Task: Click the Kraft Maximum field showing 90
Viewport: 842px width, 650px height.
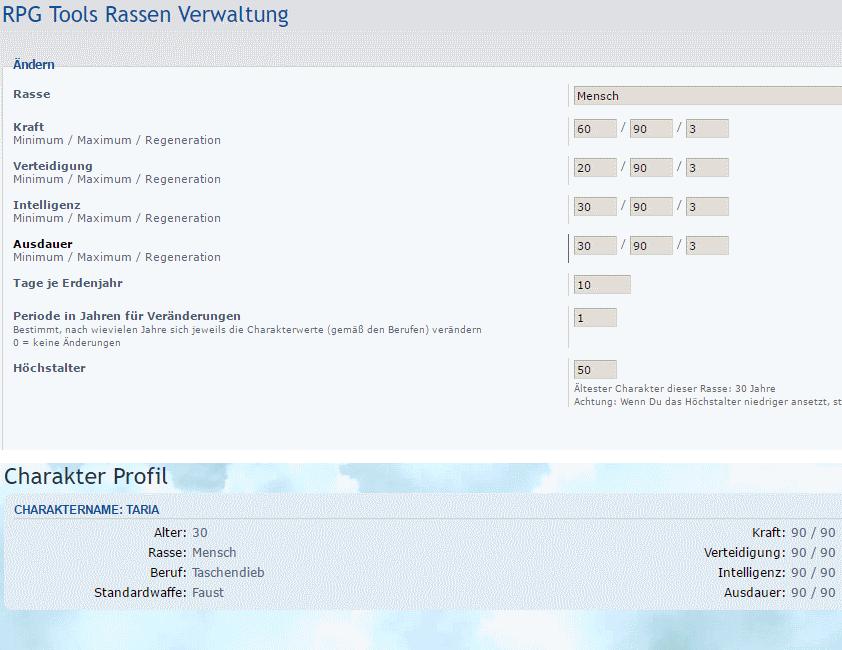Action: 650,128
